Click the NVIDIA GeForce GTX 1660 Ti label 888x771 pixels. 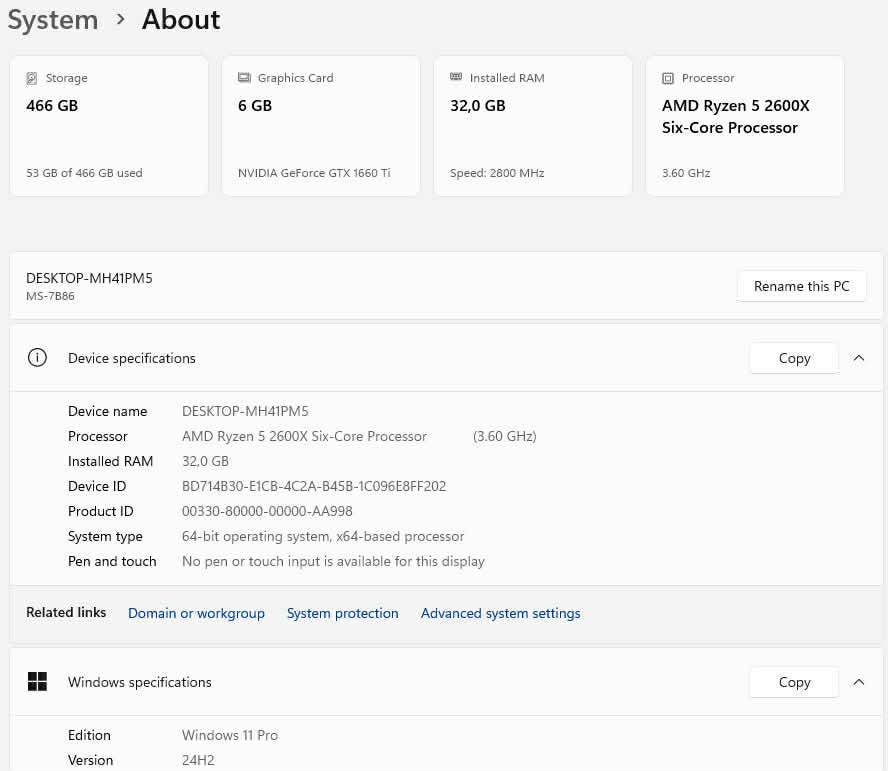click(x=314, y=173)
